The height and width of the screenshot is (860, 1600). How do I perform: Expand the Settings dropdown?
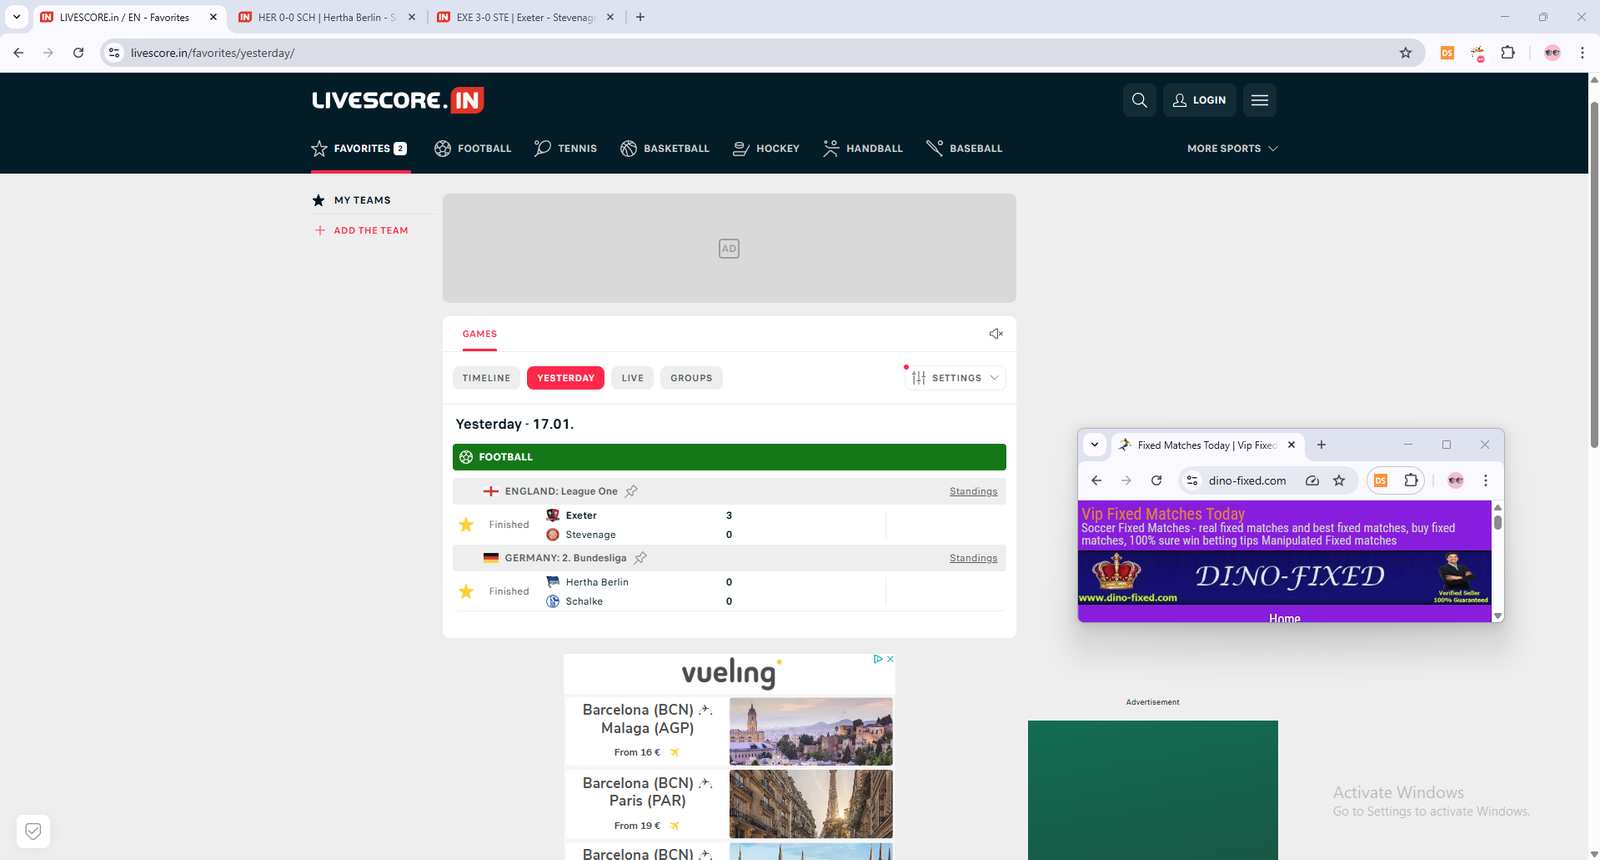tap(955, 378)
